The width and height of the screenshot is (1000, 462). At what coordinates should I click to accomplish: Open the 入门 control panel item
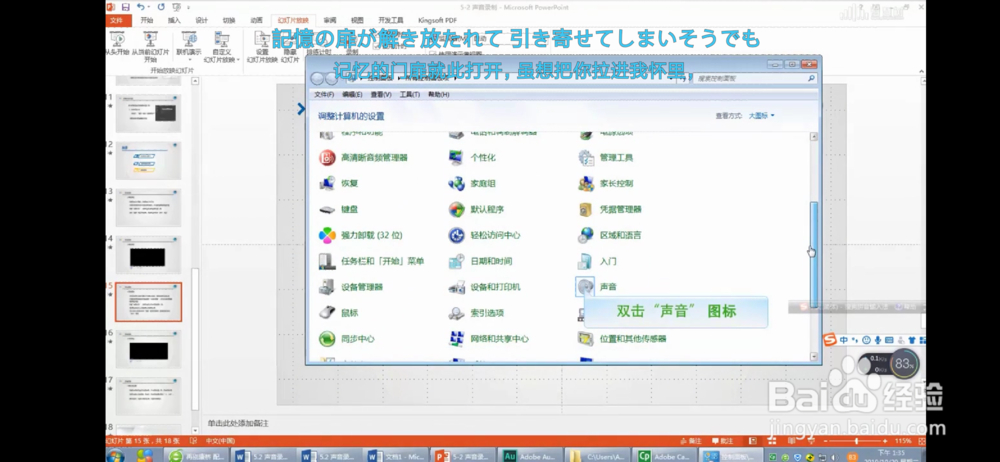pos(597,261)
